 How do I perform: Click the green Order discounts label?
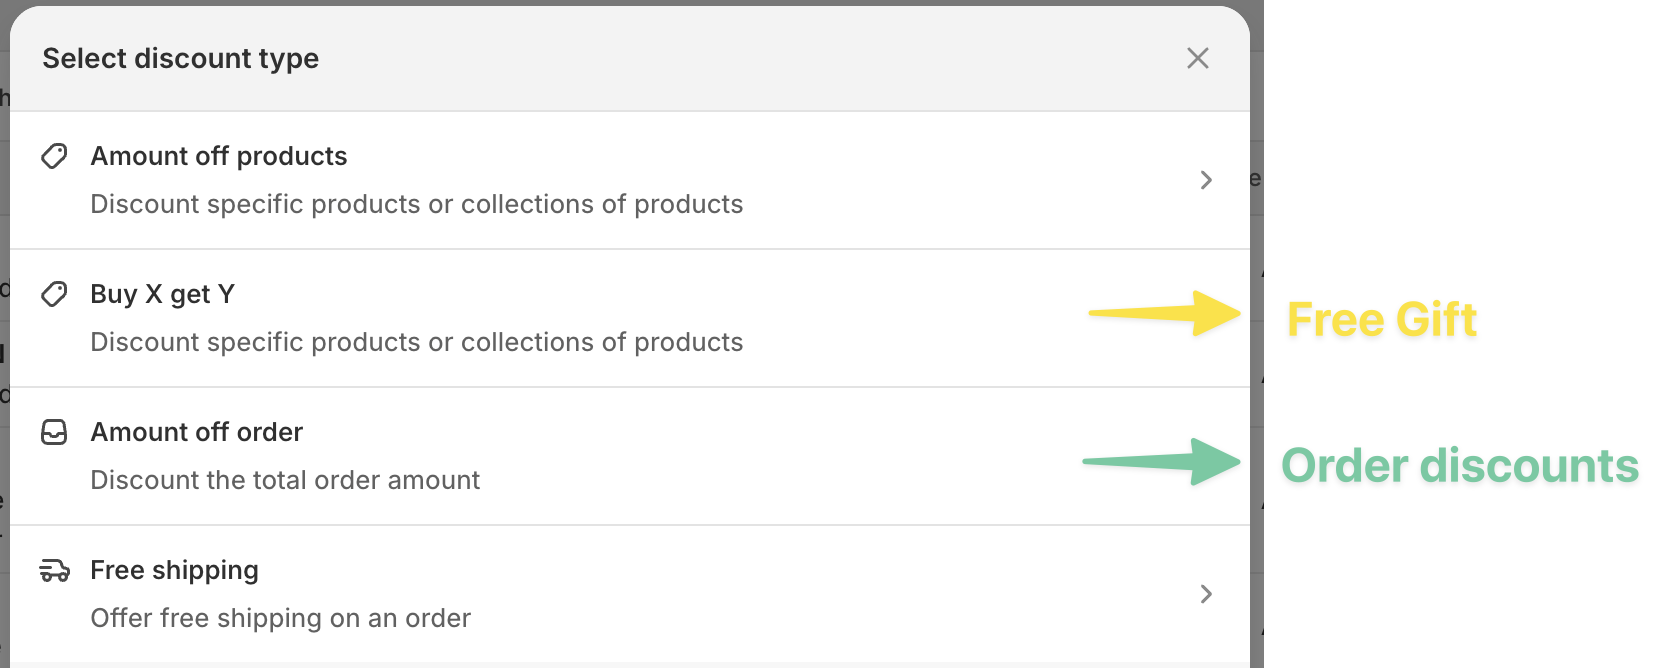(x=1460, y=466)
